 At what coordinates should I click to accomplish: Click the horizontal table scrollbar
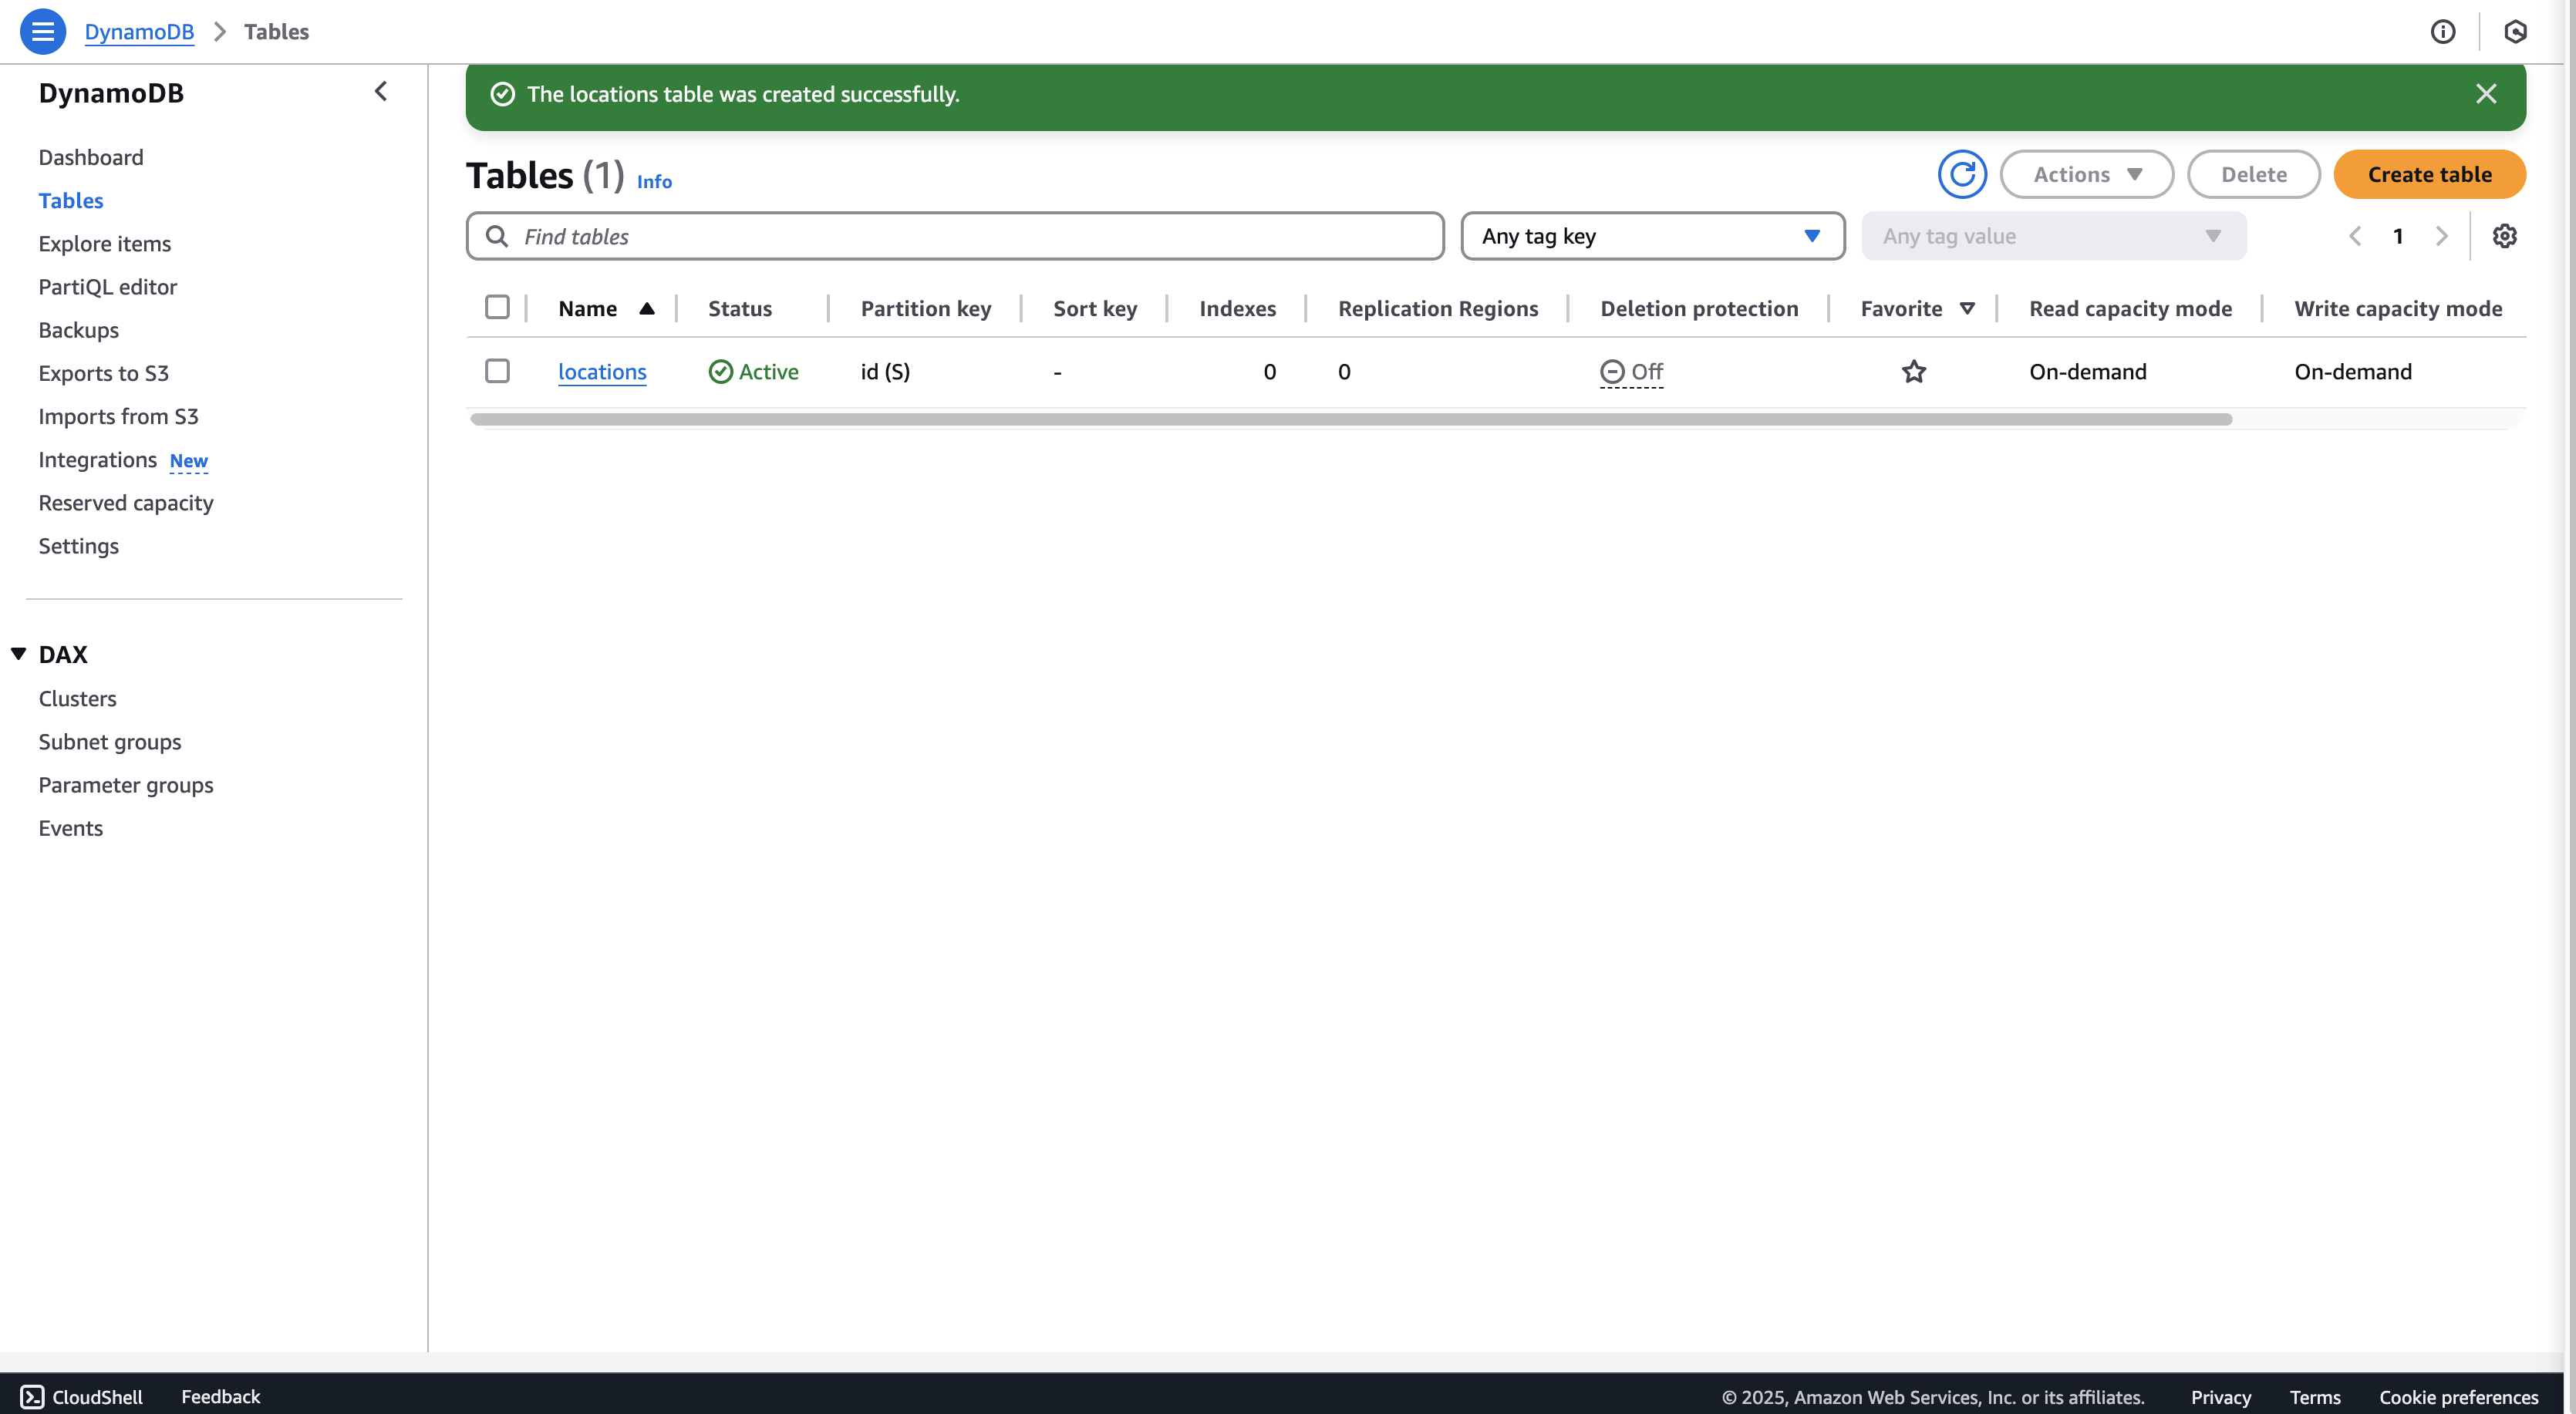click(1351, 419)
